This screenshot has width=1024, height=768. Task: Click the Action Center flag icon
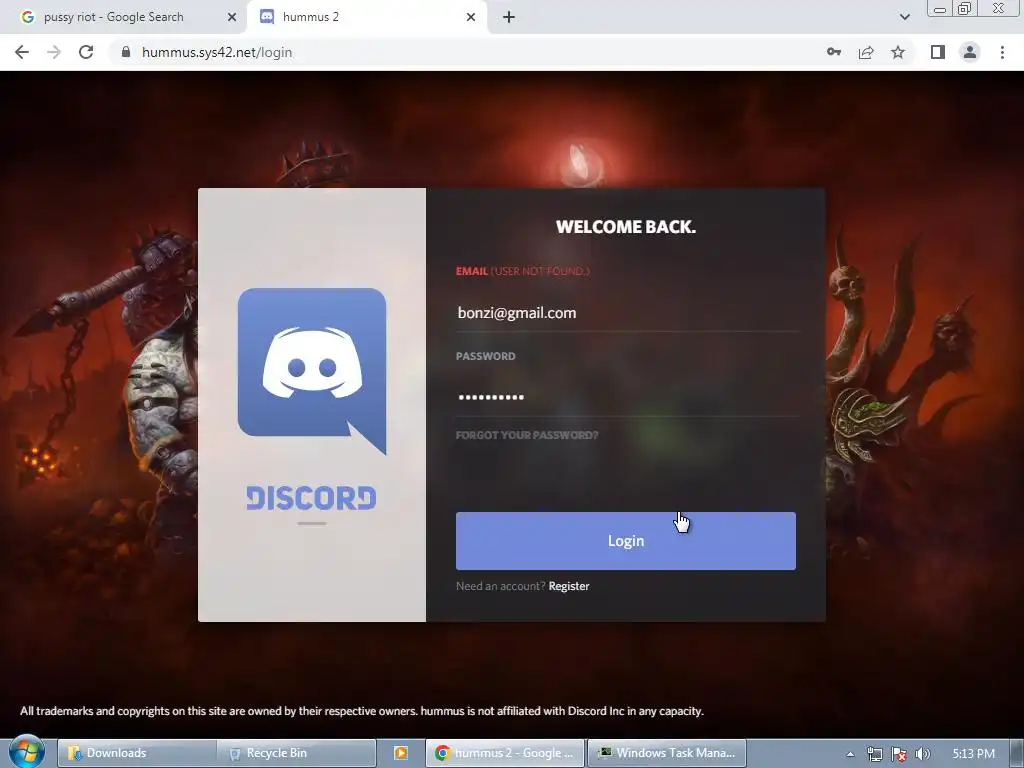click(899, 754)
